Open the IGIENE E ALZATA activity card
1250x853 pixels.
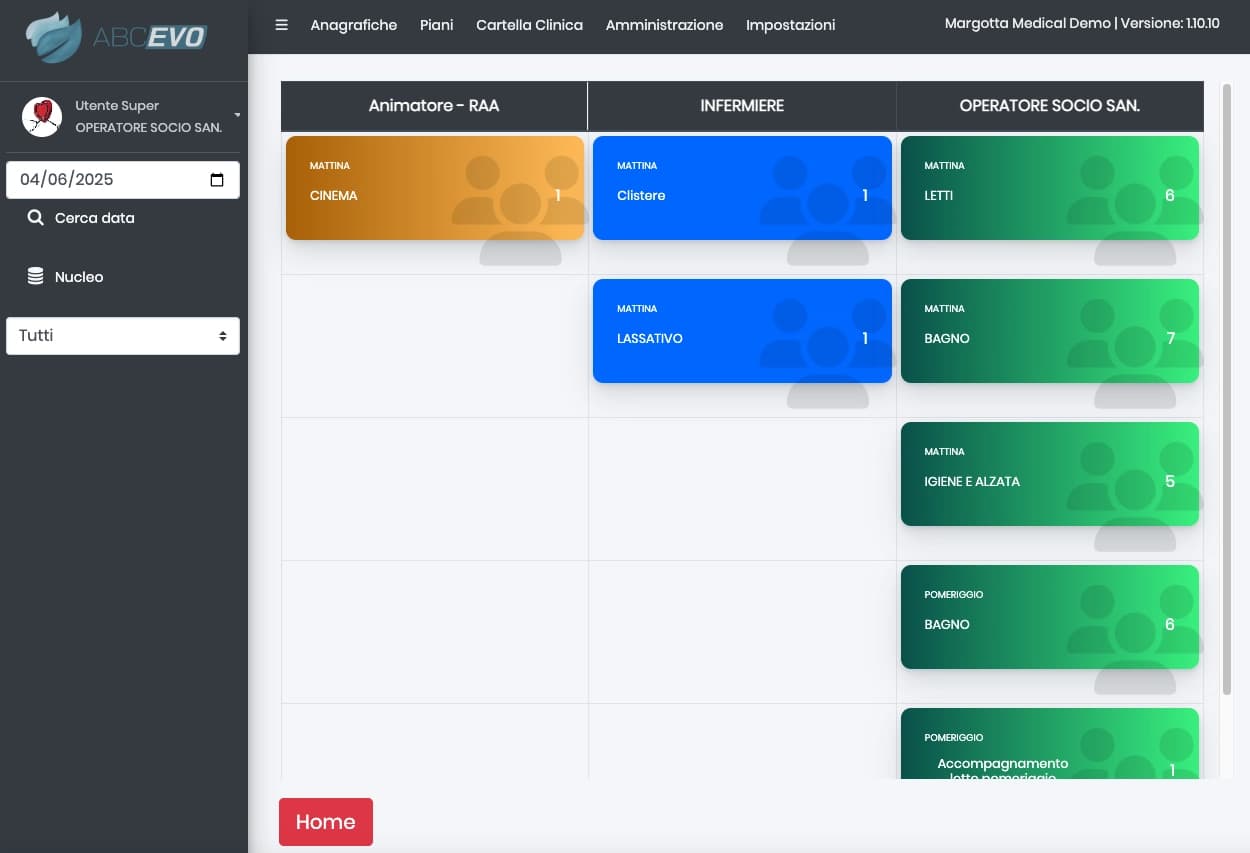click(x=1049, y=474)
